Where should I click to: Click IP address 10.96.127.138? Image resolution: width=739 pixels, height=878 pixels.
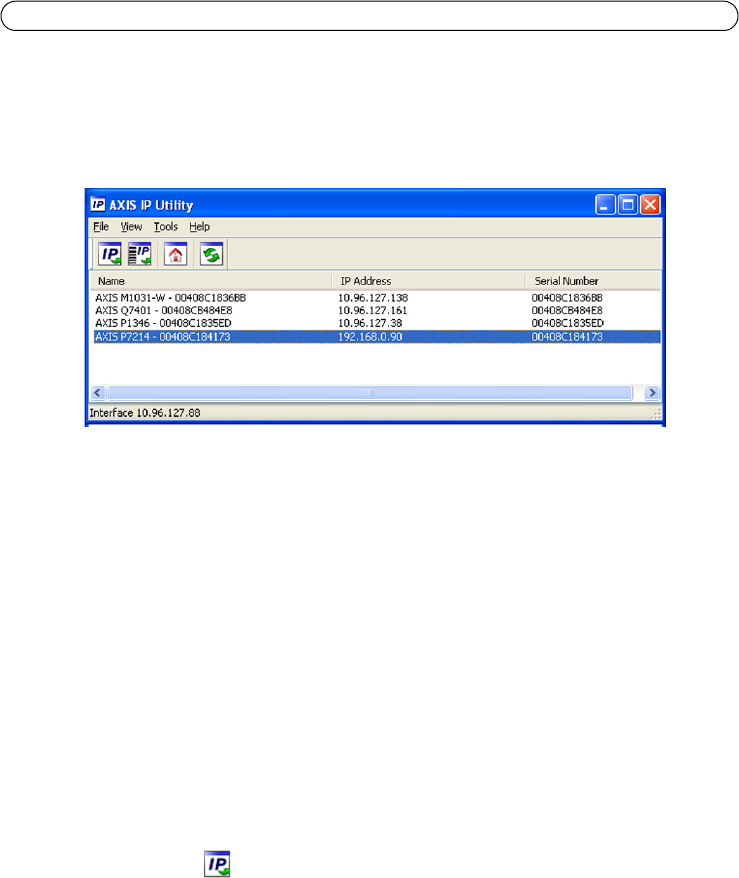[x=373, y=298]
